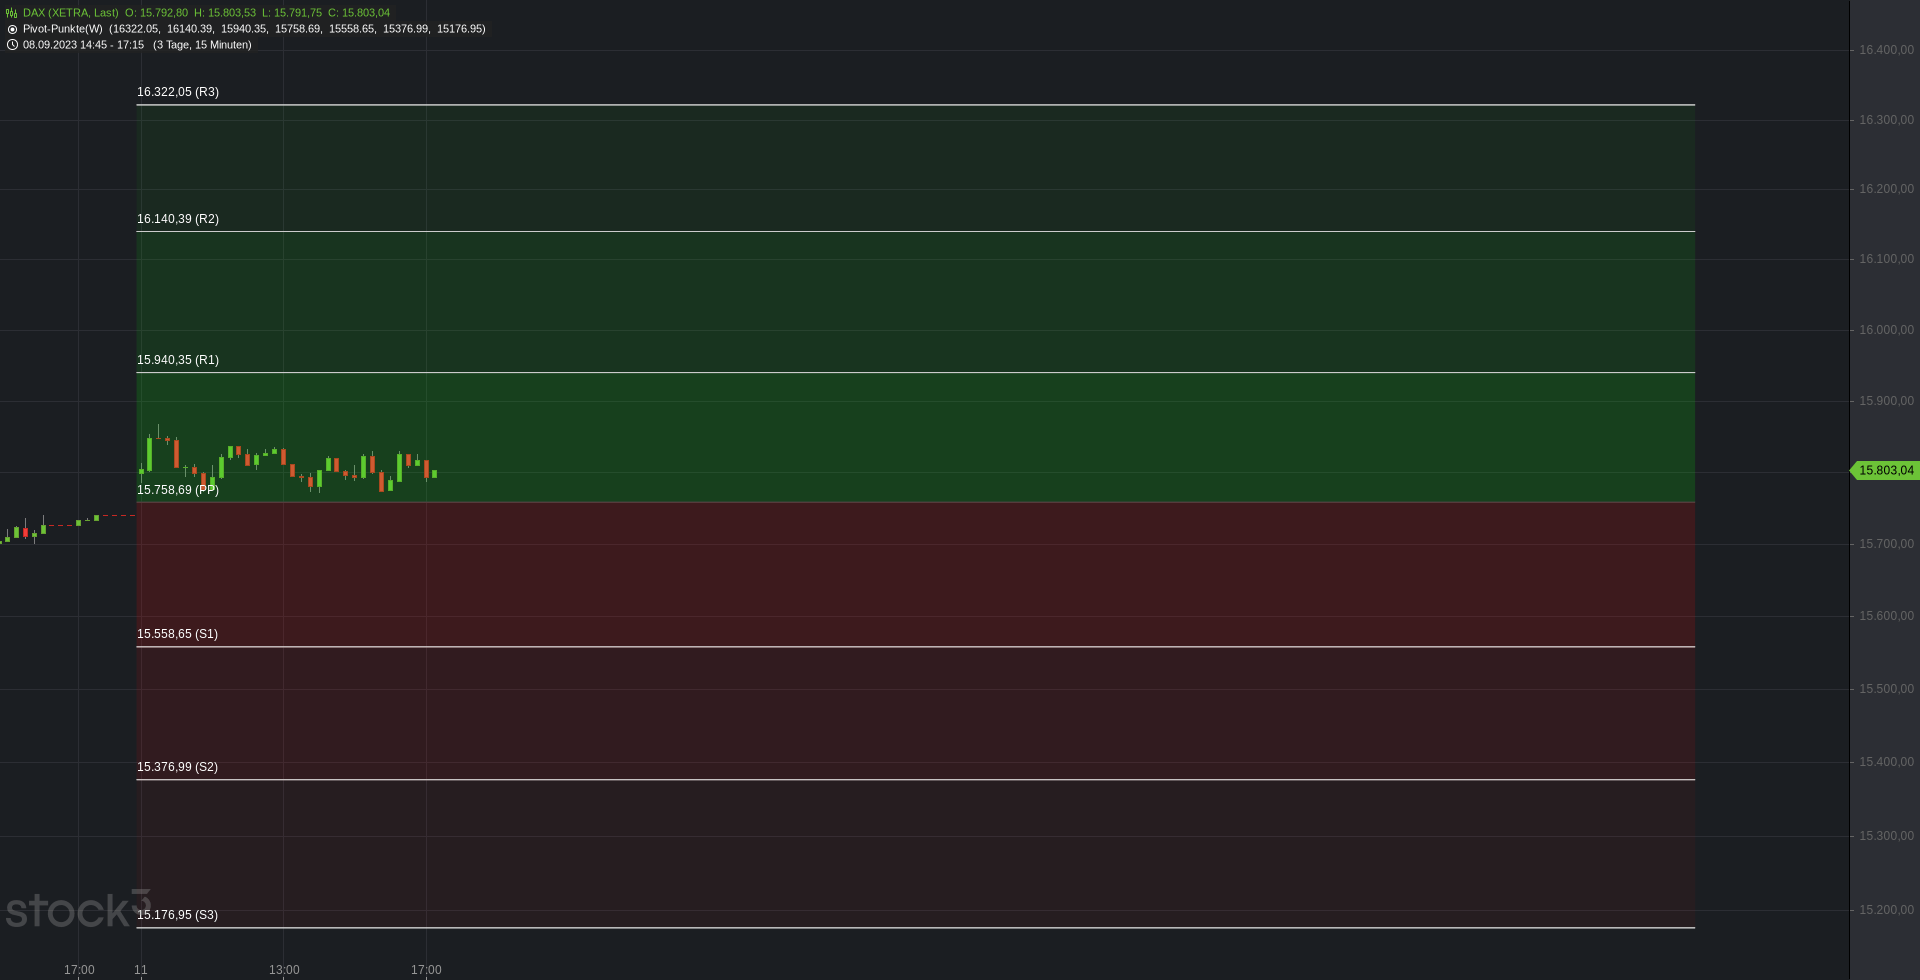Click the second 17:00 time axis label
The image size is (1920, 980).
point(426,970)
